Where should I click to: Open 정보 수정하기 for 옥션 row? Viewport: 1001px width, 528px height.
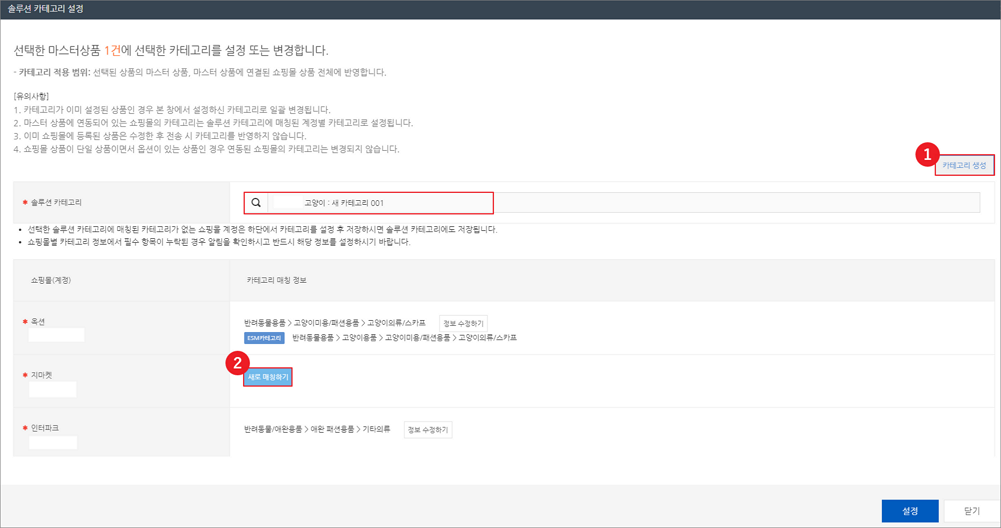(463, 324)
